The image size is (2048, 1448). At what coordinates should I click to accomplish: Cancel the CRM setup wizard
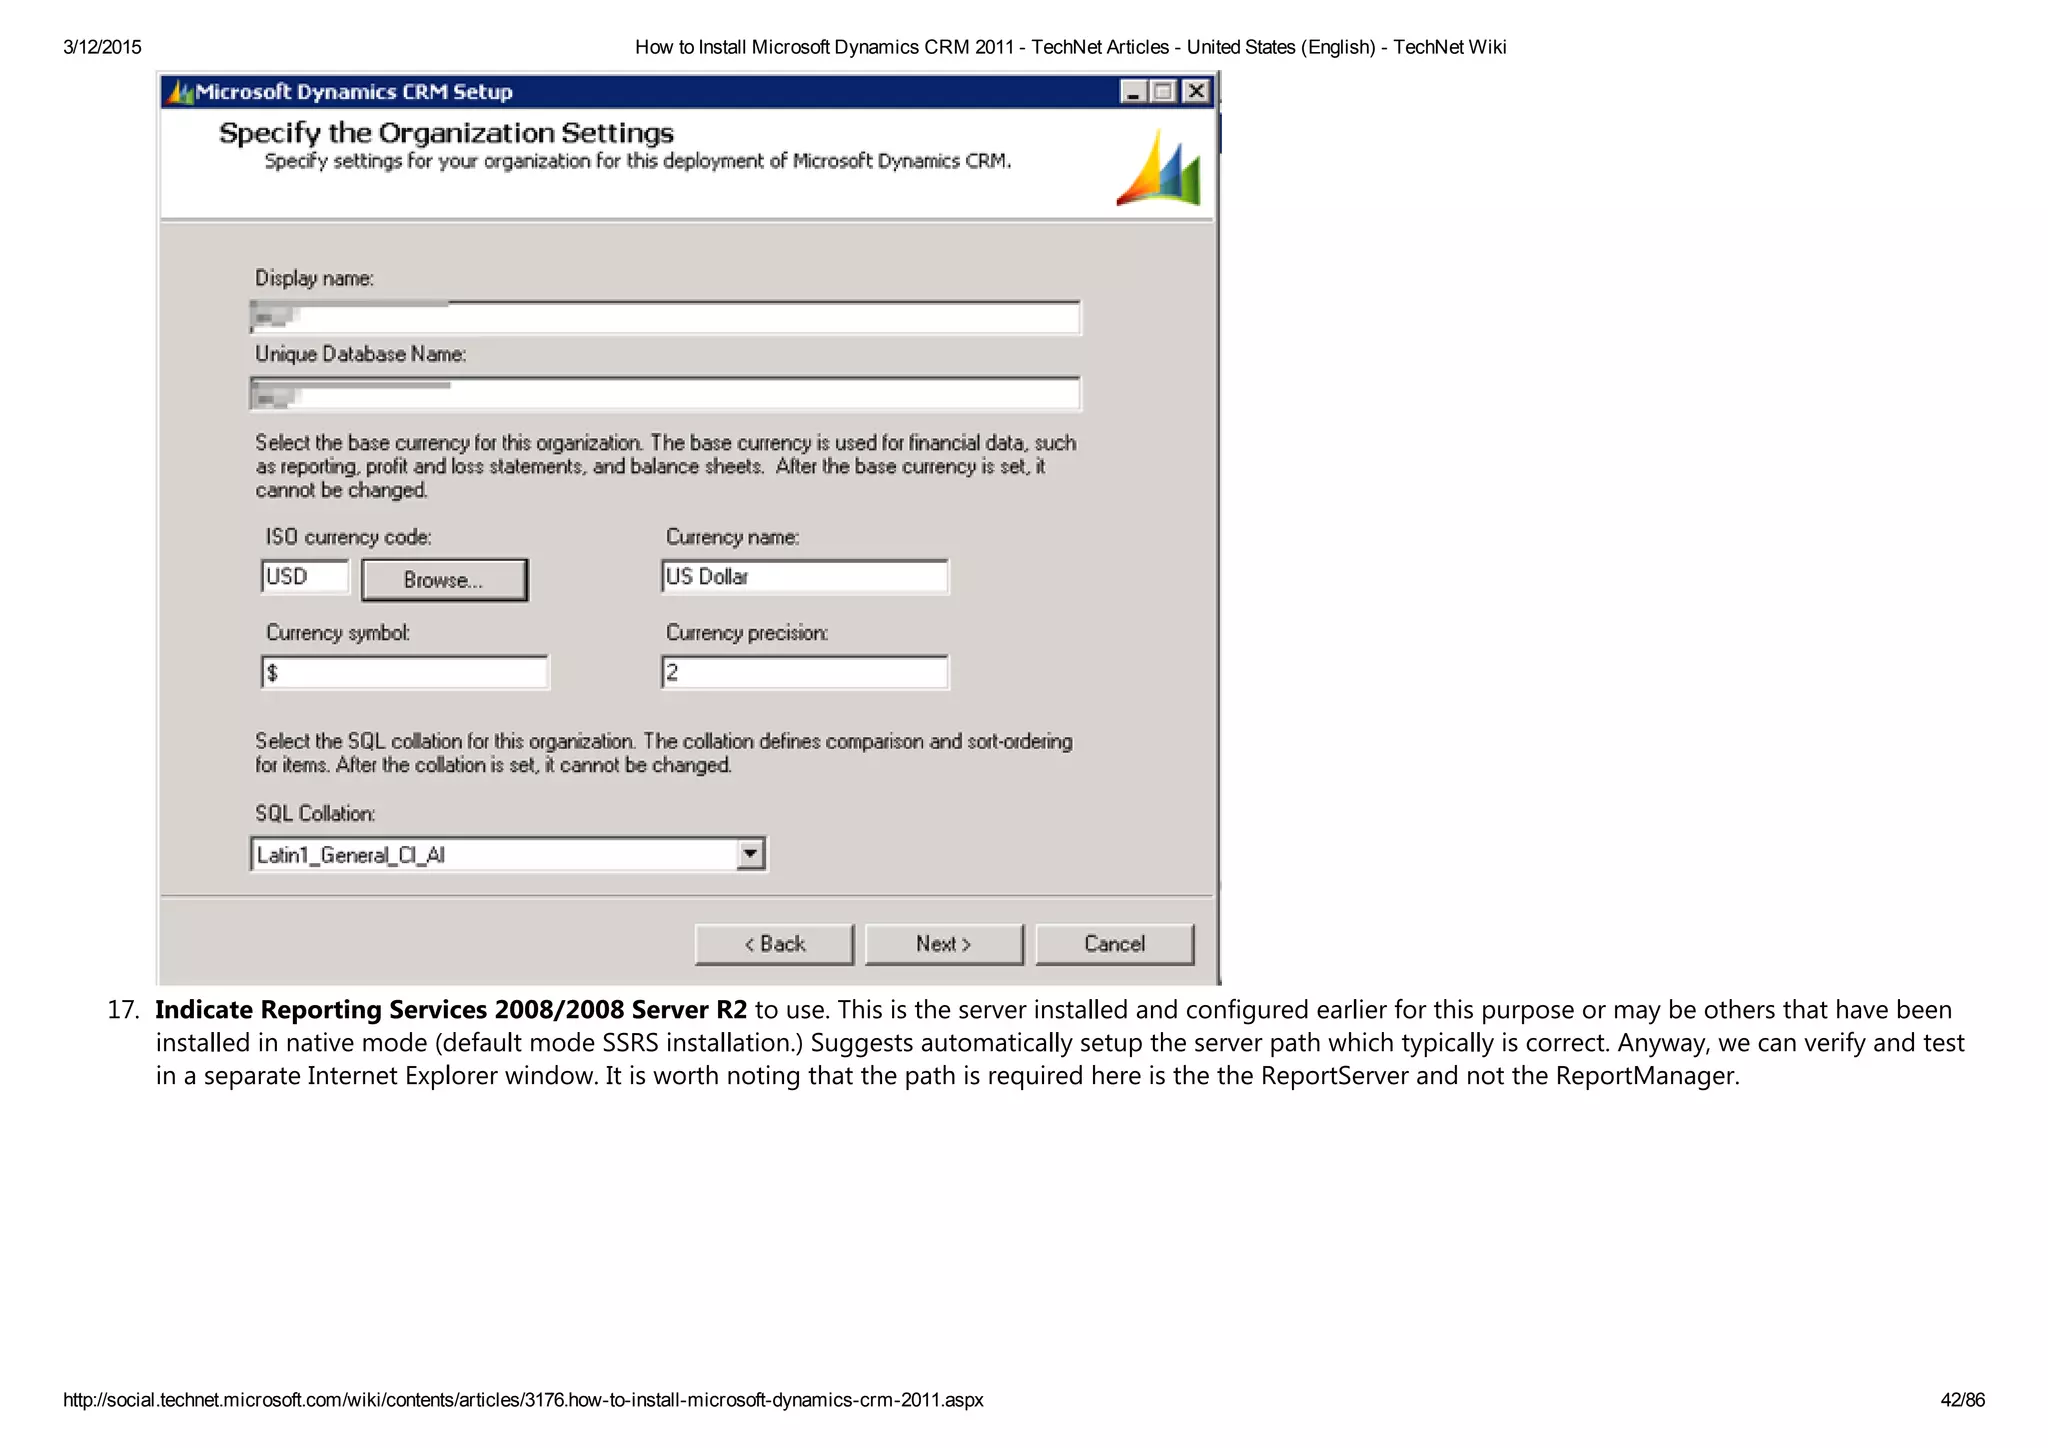1114,944
